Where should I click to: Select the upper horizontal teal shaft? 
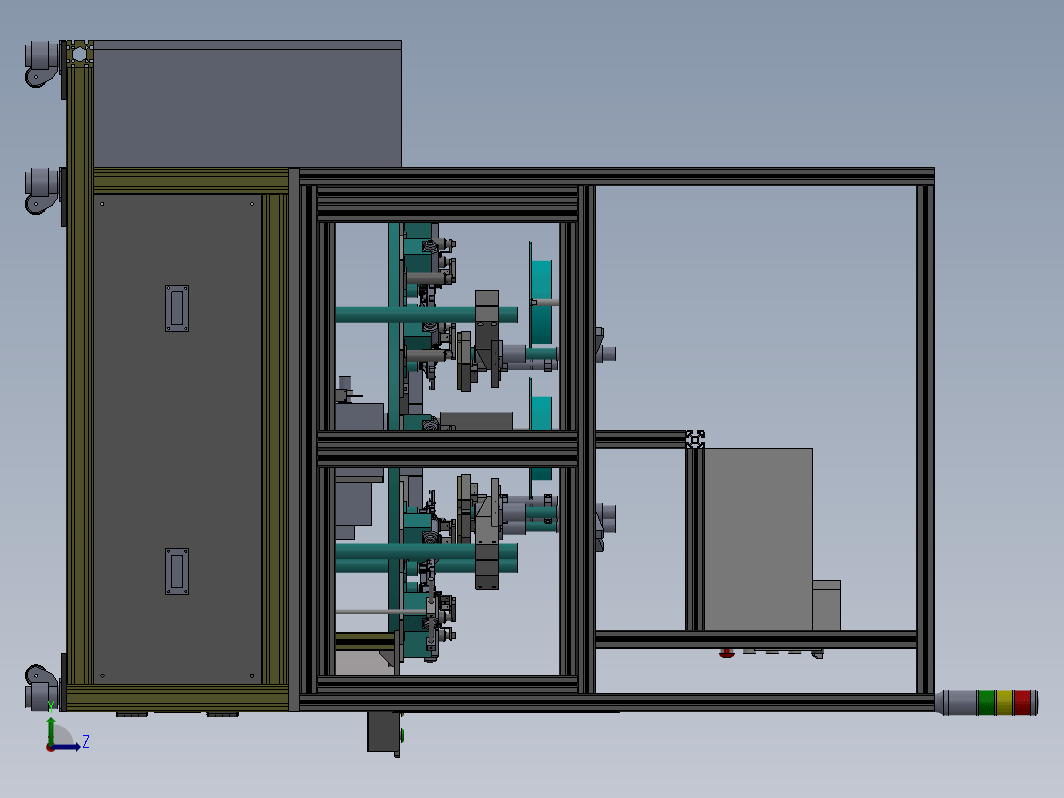(427, 314)
